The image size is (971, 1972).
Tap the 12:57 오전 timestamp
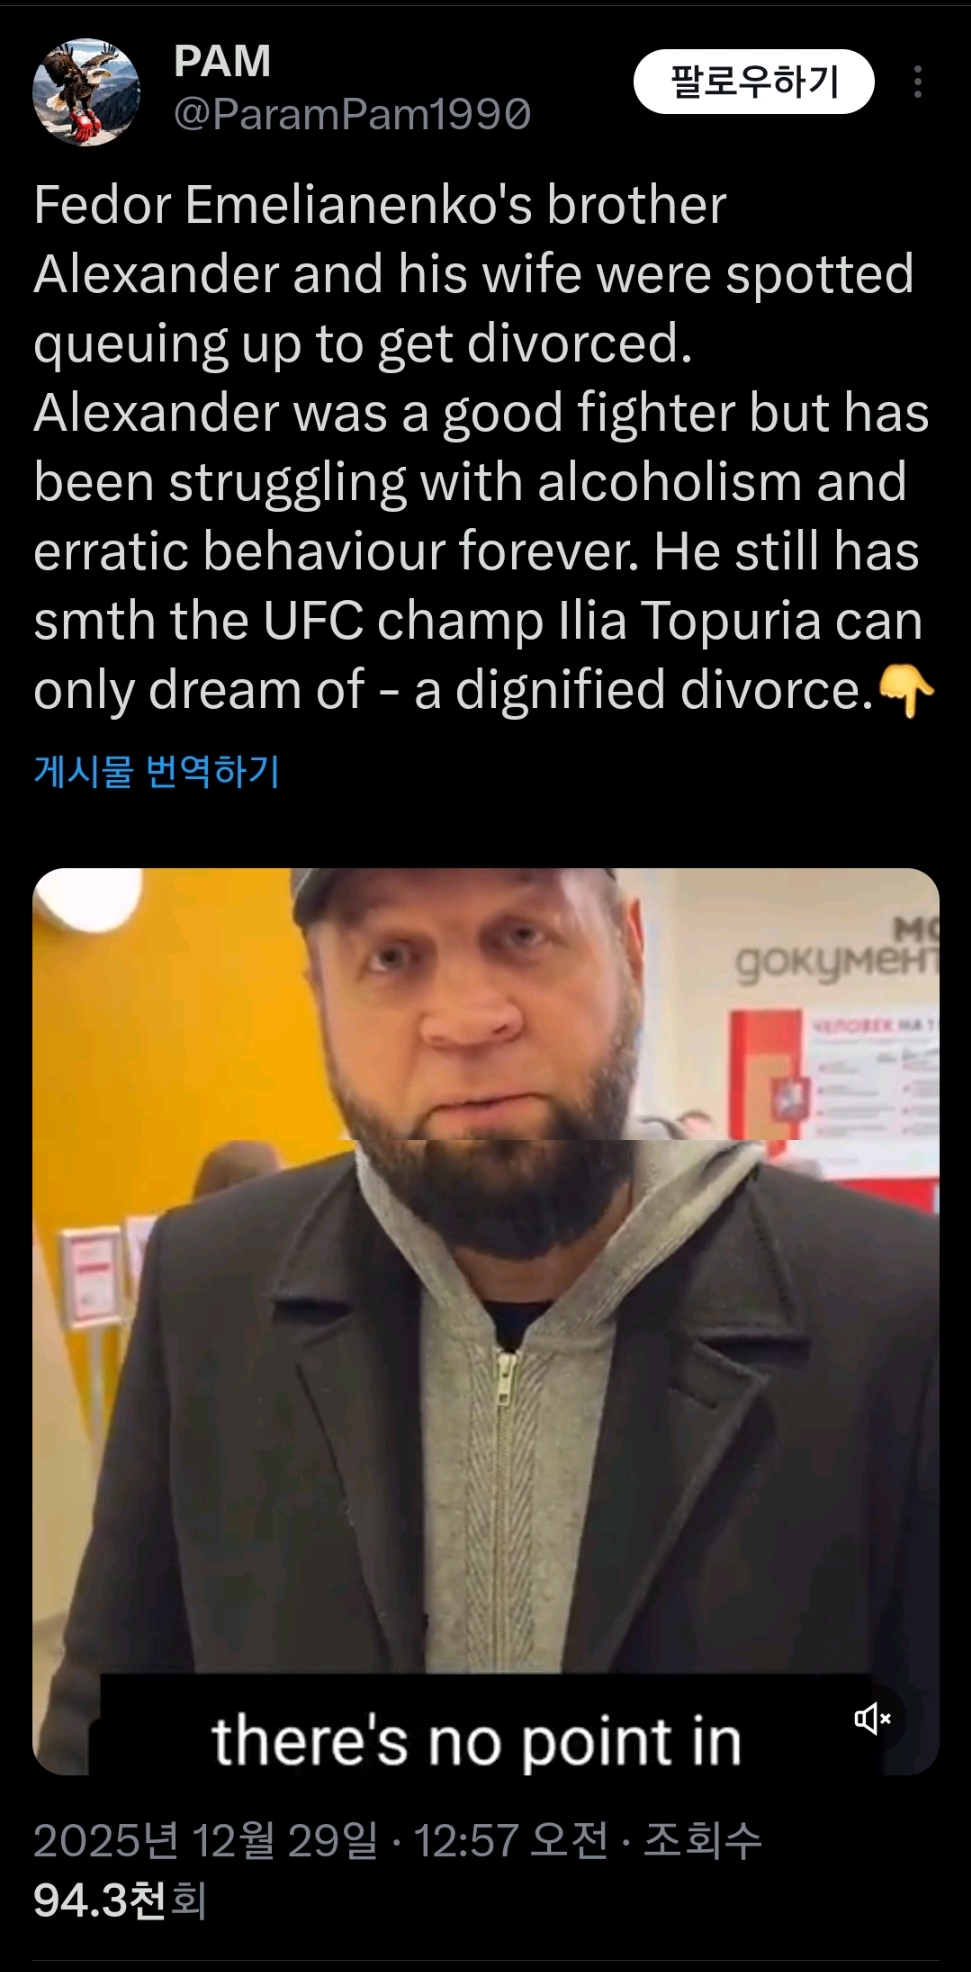tap(510, 1840)
